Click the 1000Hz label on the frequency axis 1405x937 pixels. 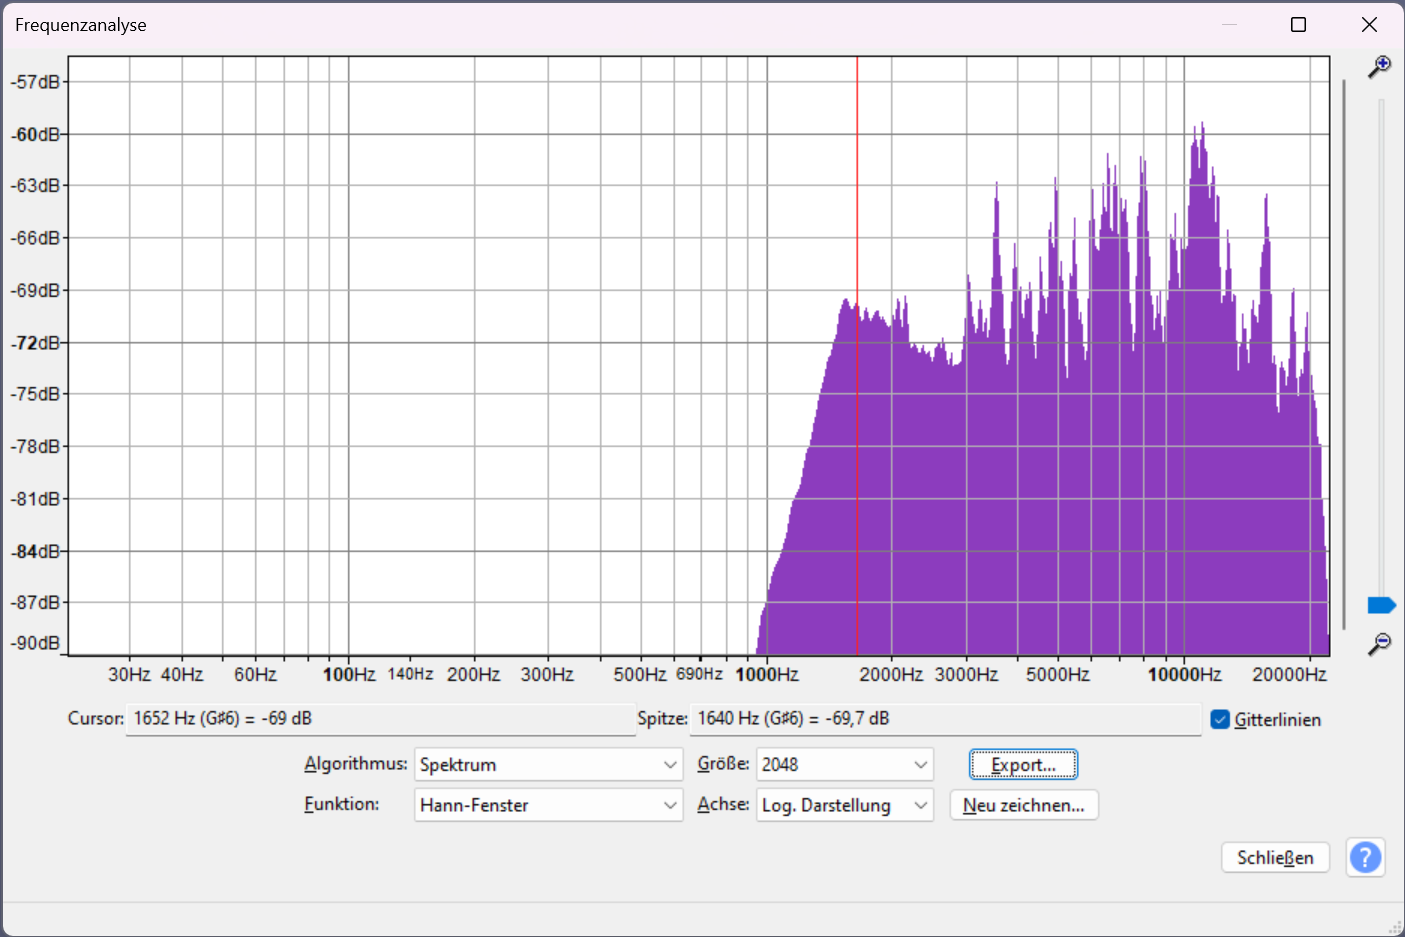pyautogui.click(x=767, y=675)
